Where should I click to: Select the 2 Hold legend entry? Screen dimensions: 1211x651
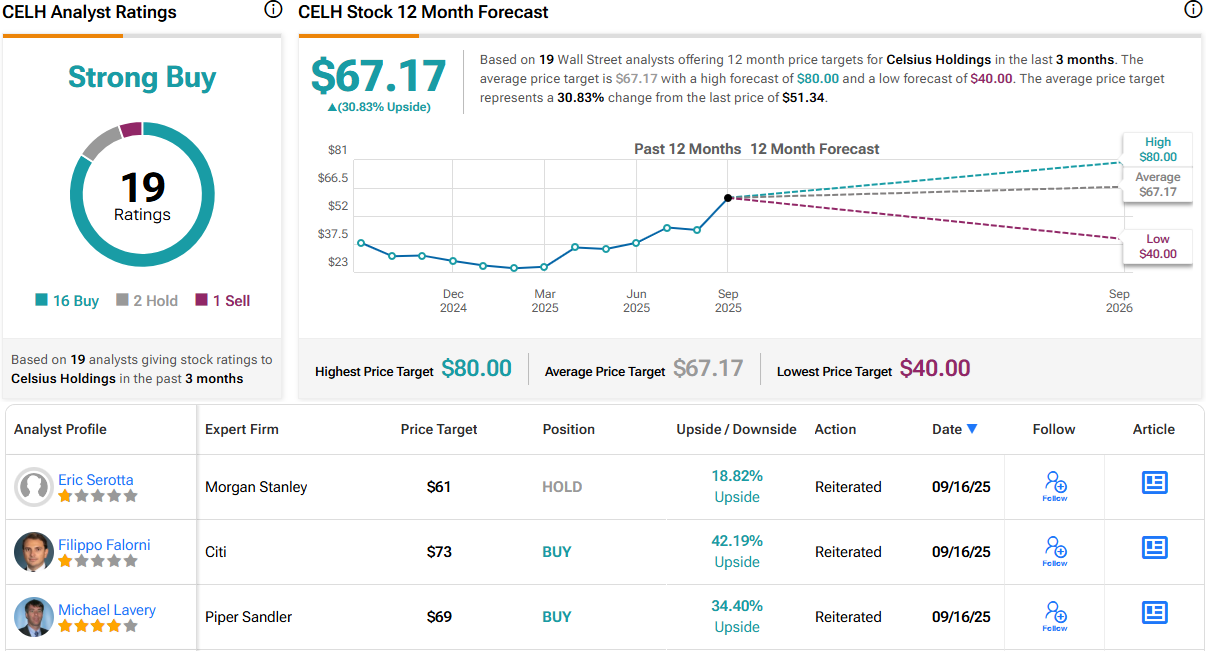point(148,301)
